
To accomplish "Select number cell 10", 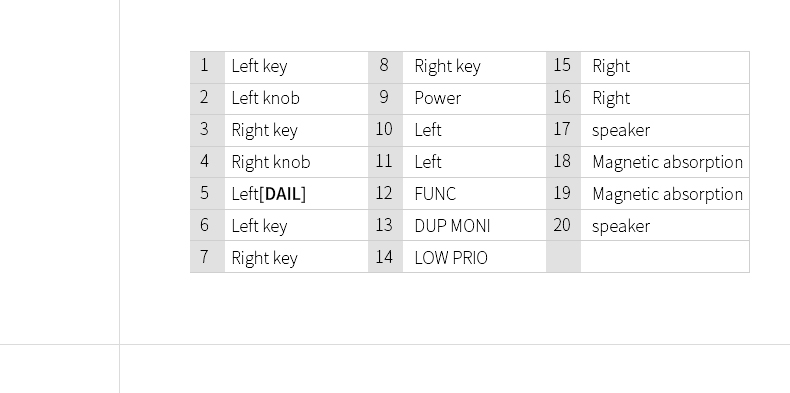I will coord(385,130).
